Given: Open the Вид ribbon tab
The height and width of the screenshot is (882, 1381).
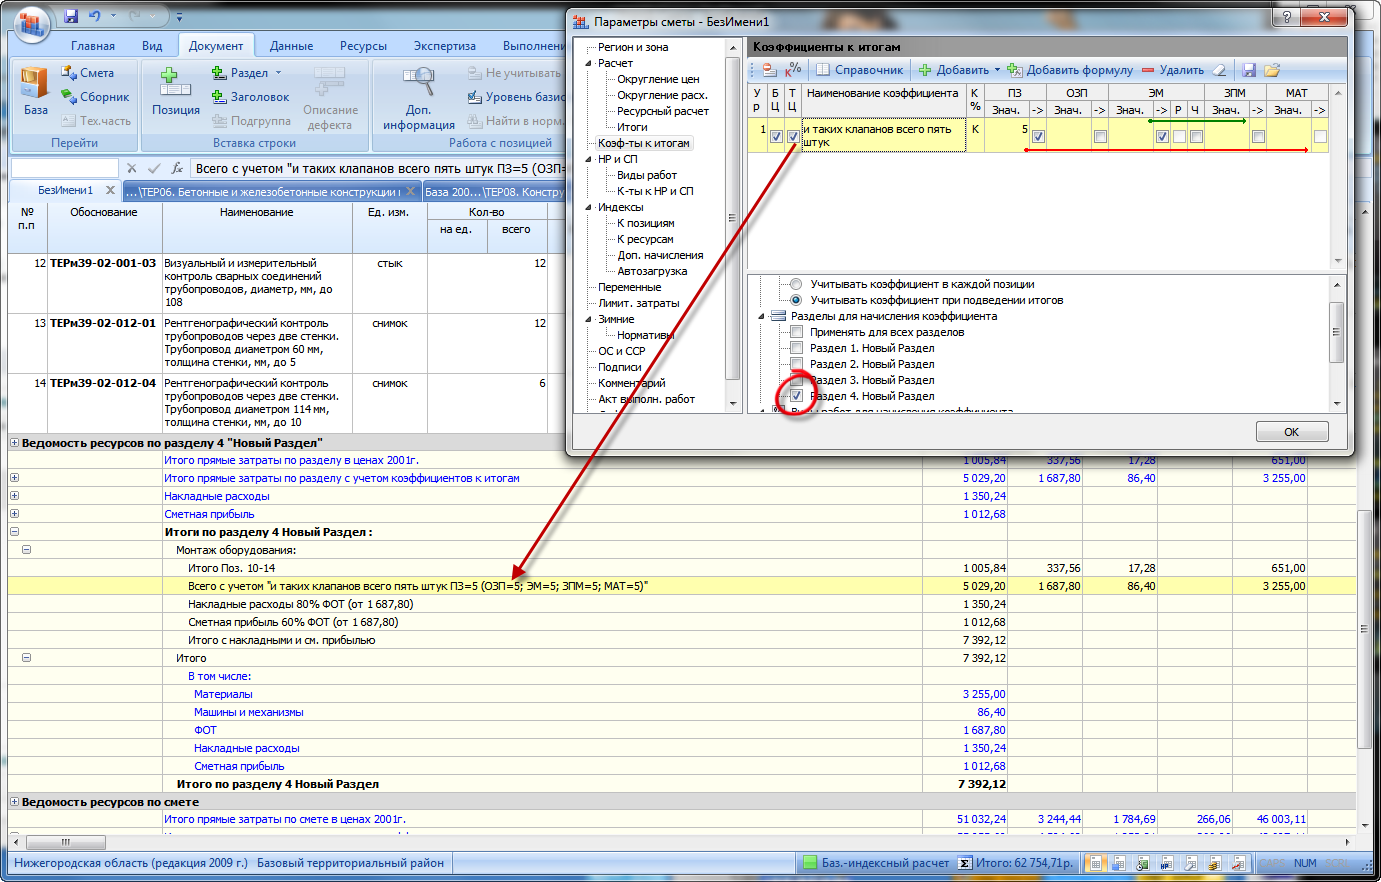Looking at the screenshot, I should coord(152,46).
